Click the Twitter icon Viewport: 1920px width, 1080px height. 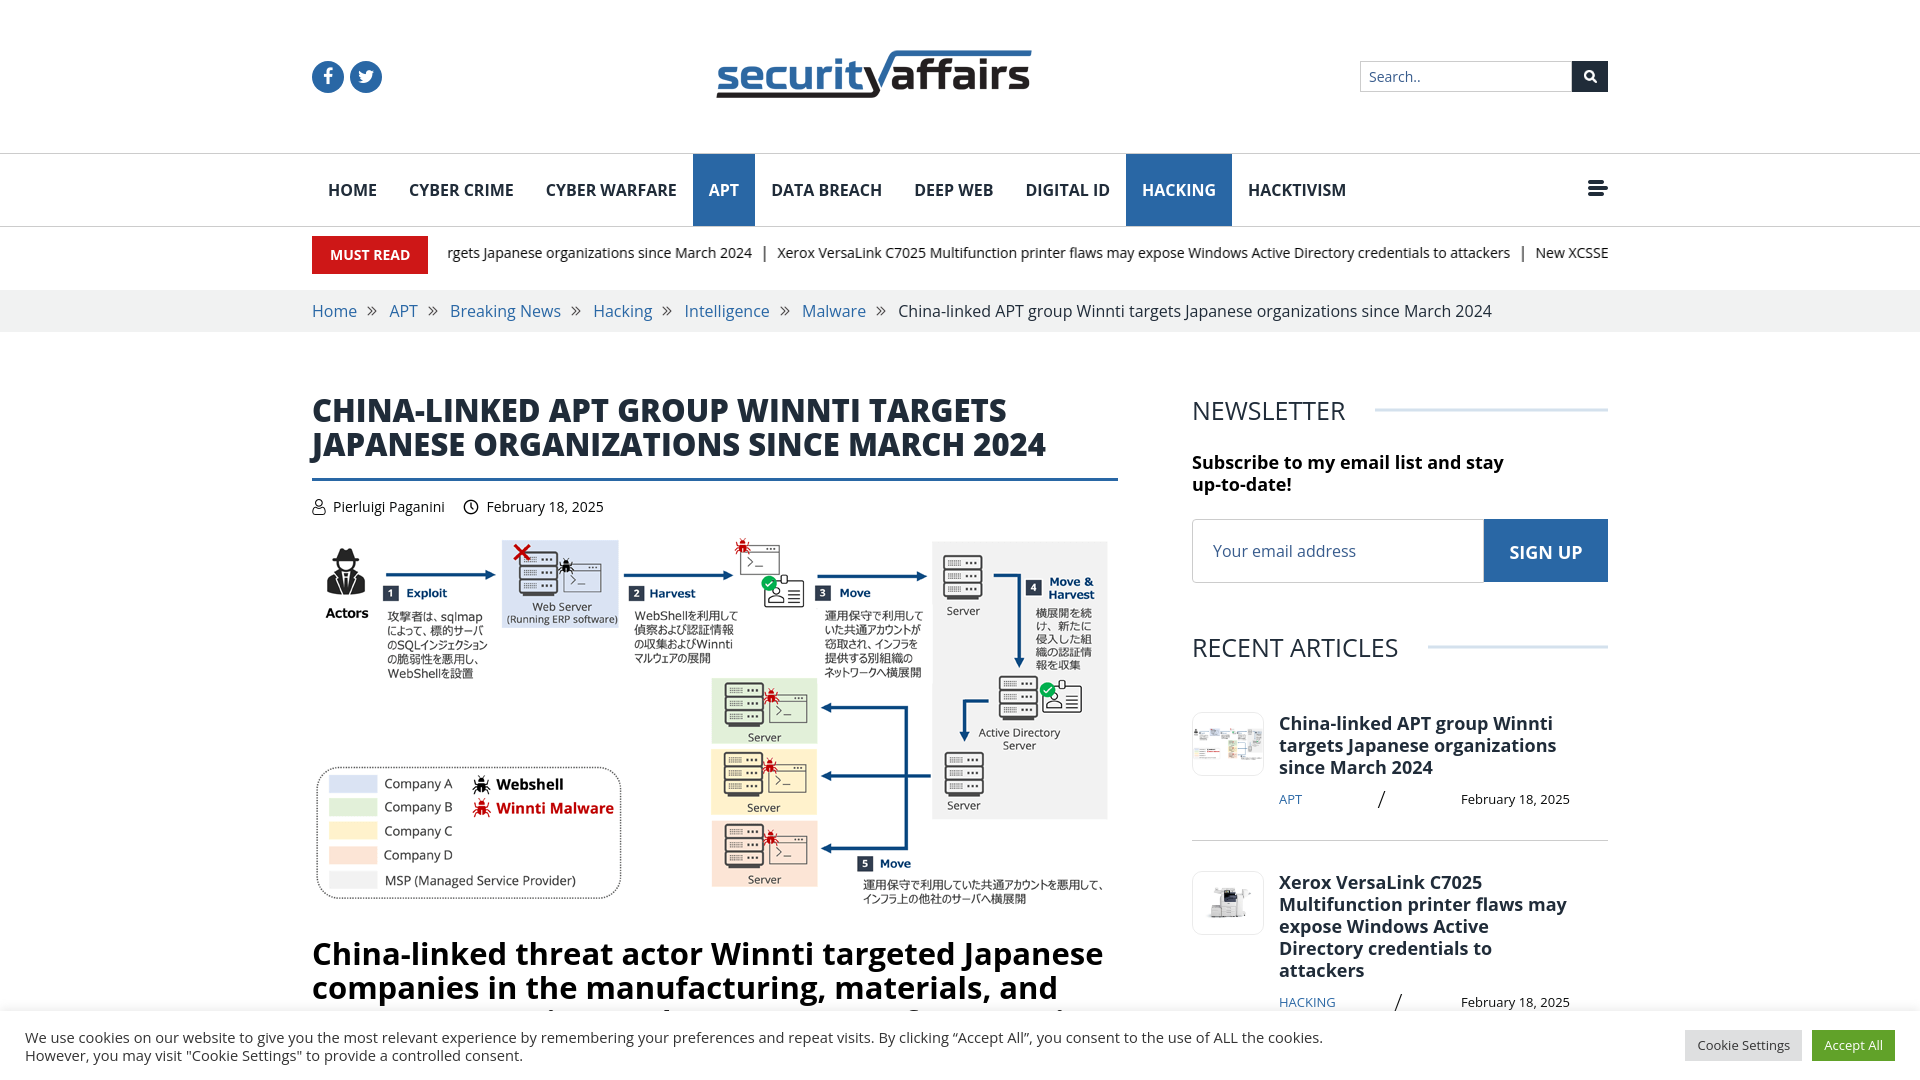pos(365,76)
